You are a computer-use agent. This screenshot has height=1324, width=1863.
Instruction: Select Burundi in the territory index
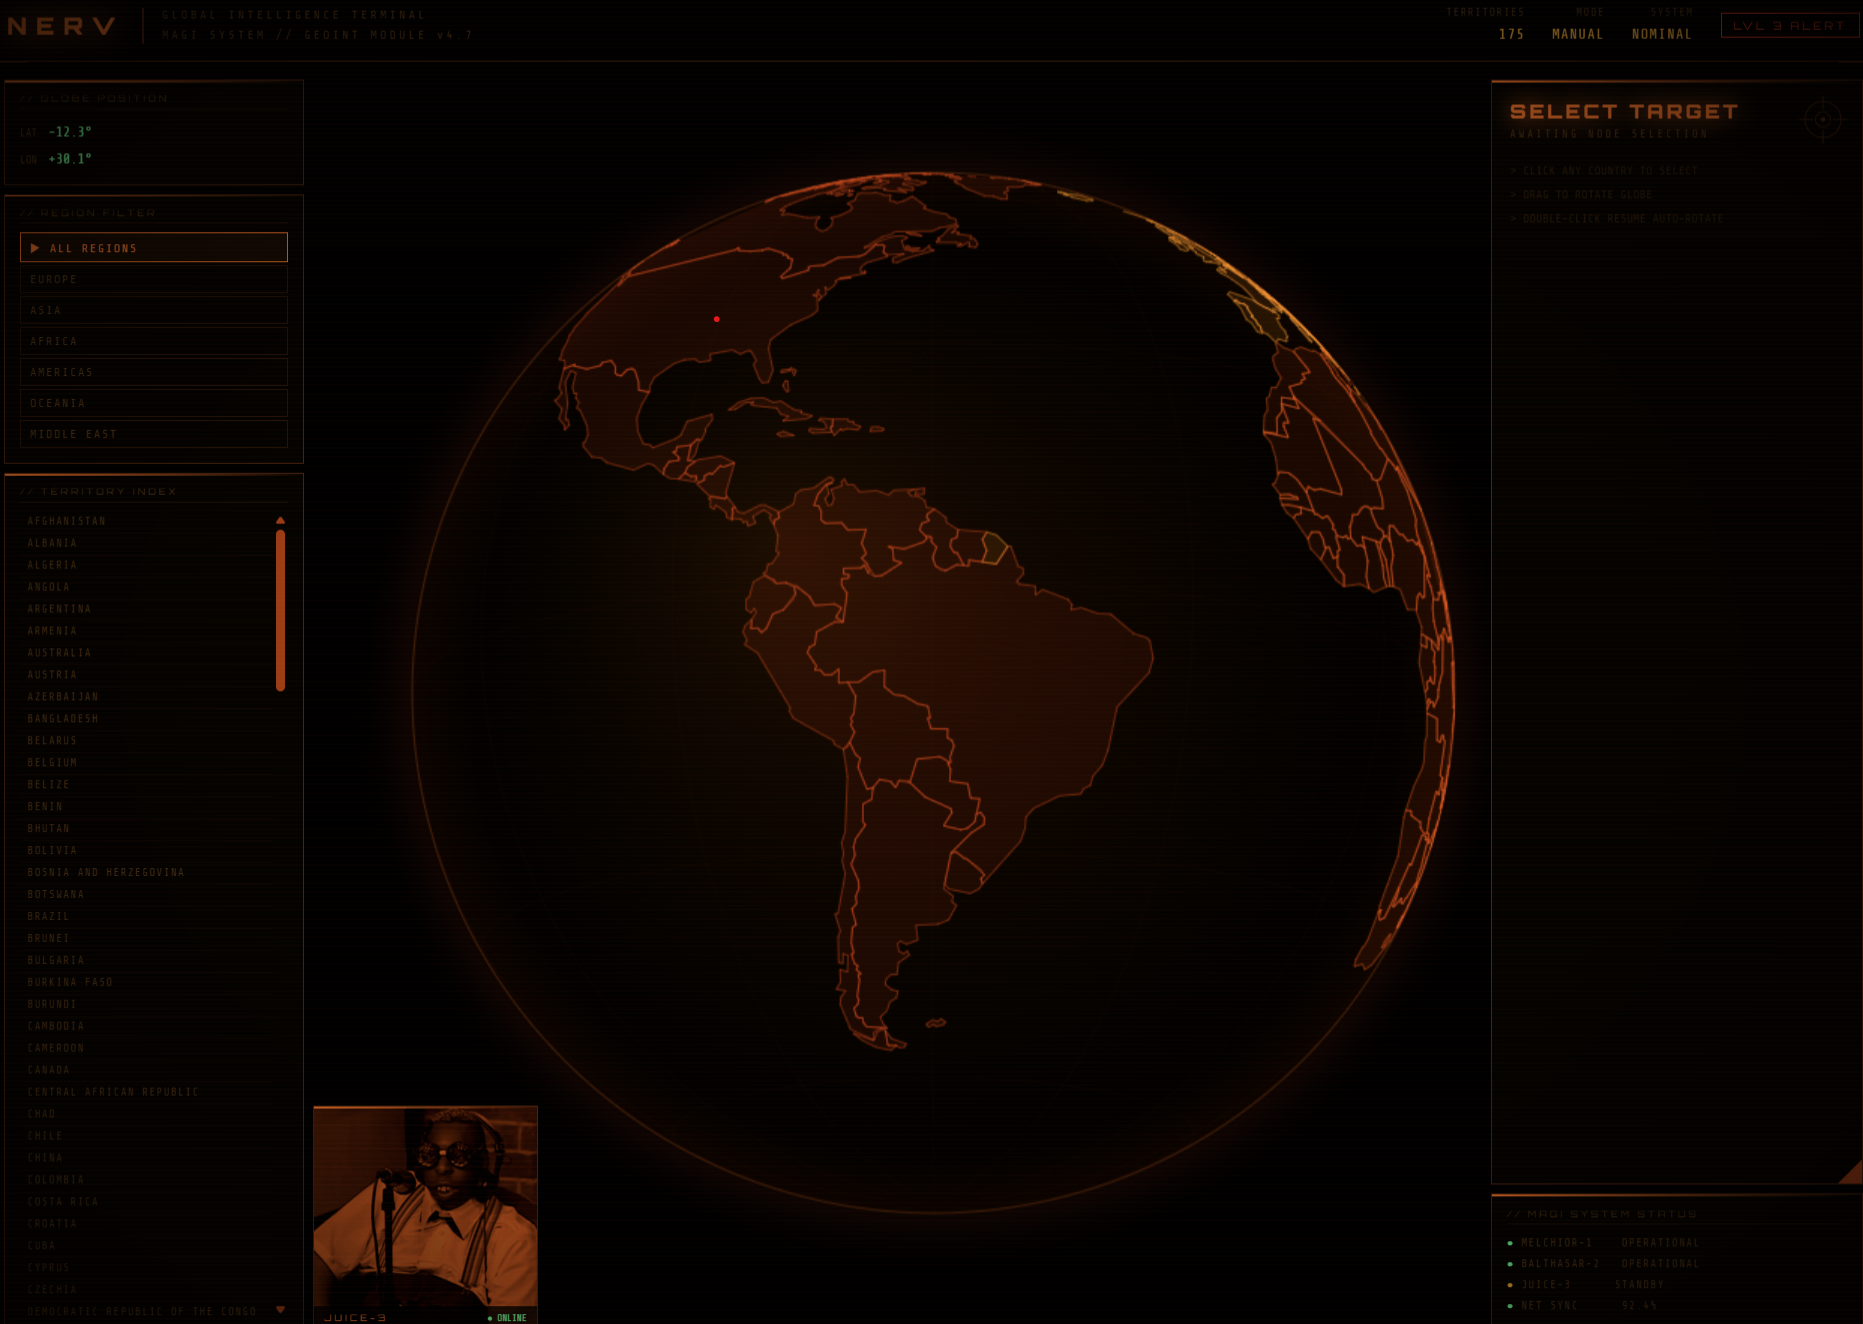click(x=146, y=1005)
